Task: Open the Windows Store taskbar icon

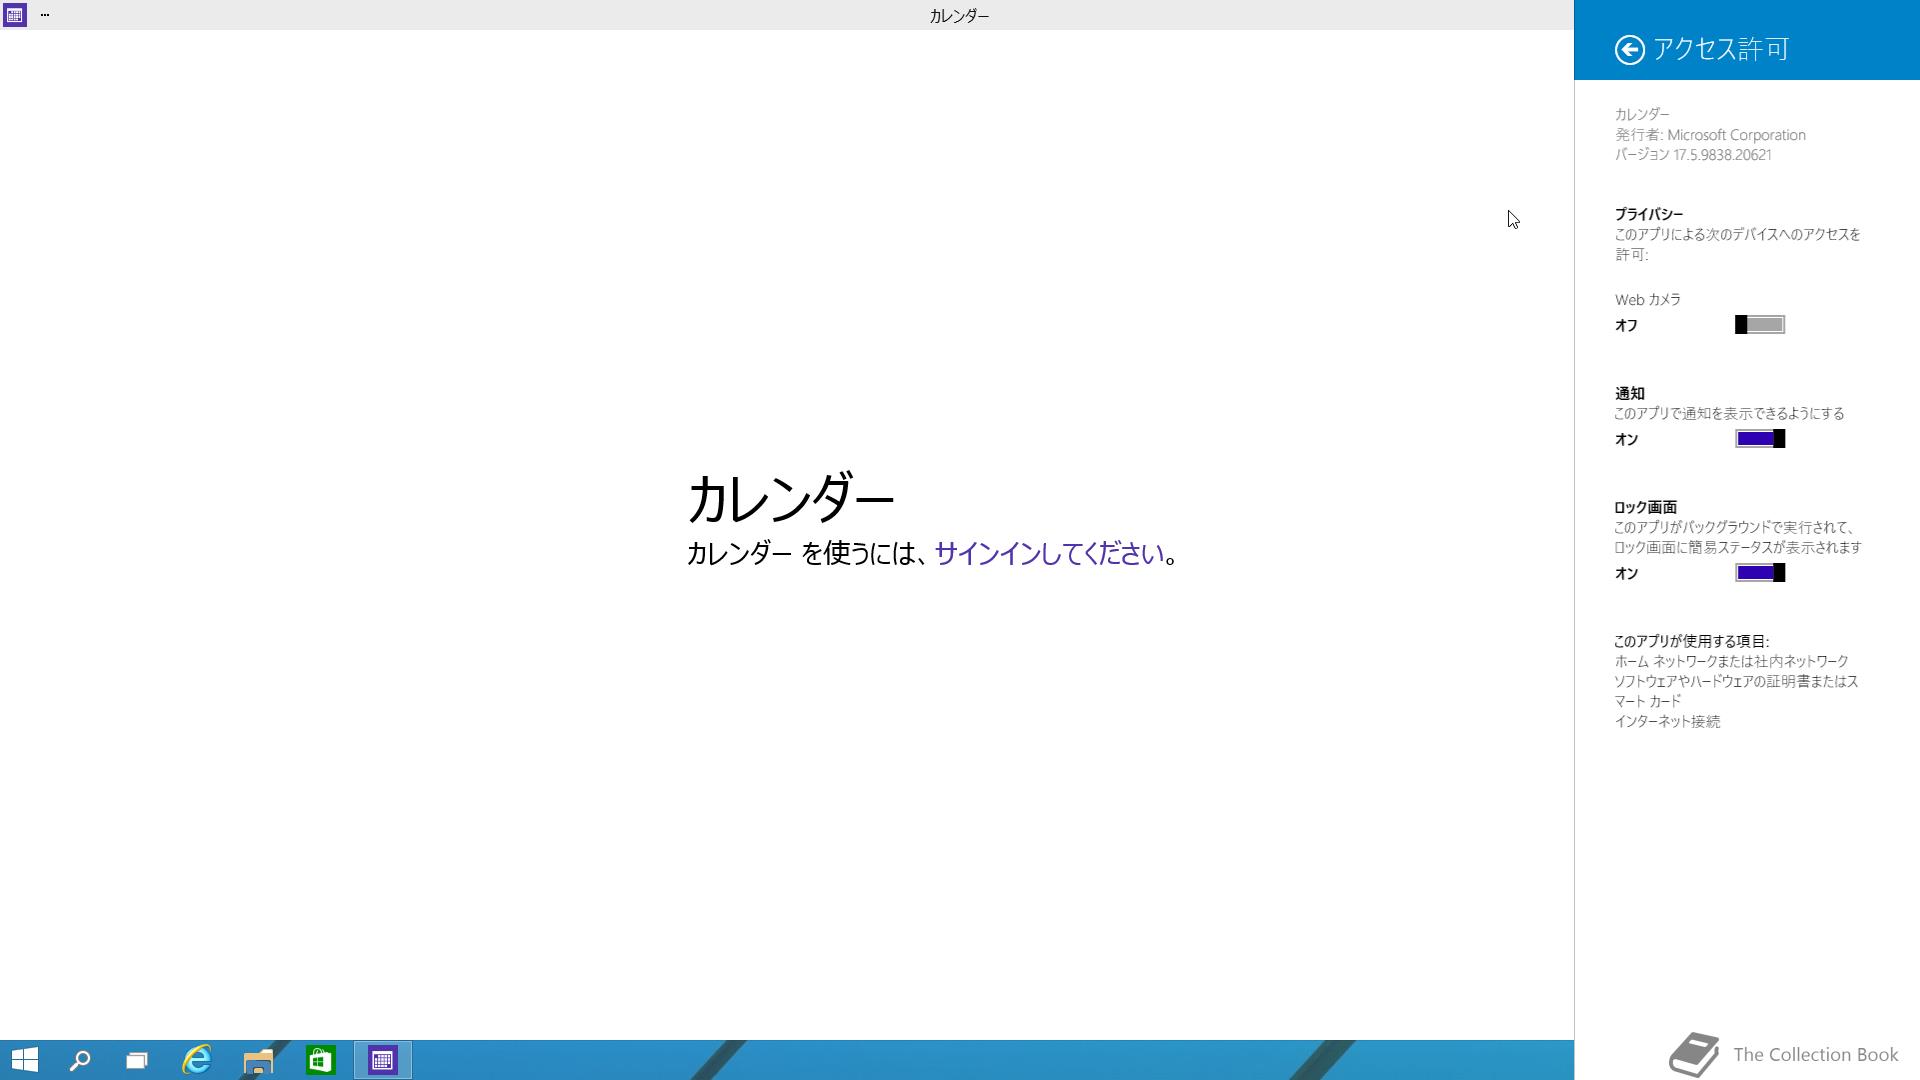Action: [x=320, y=1060]
